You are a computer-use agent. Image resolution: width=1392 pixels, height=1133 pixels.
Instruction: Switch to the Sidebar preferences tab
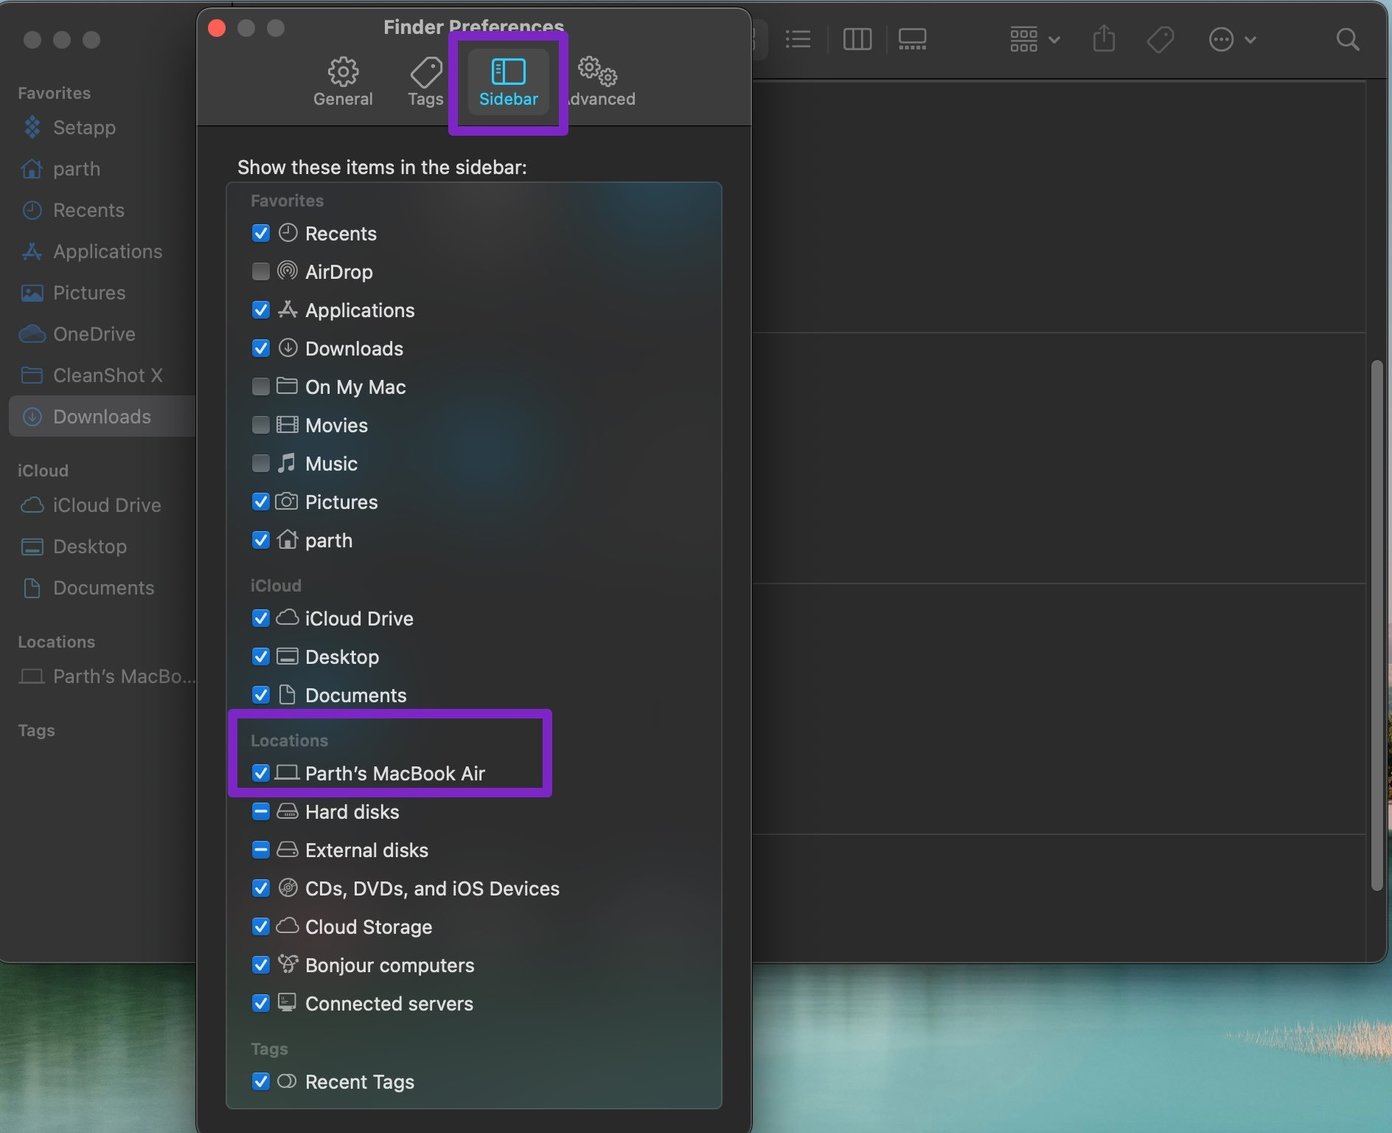pyautogui.click(x=508, y=82)
